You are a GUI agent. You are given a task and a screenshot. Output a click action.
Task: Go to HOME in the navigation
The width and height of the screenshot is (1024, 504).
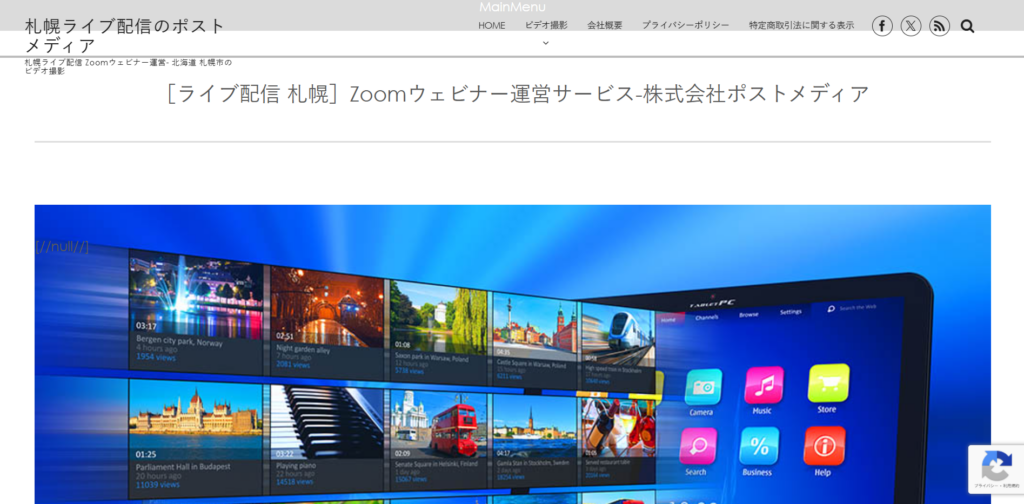(491, 25)
